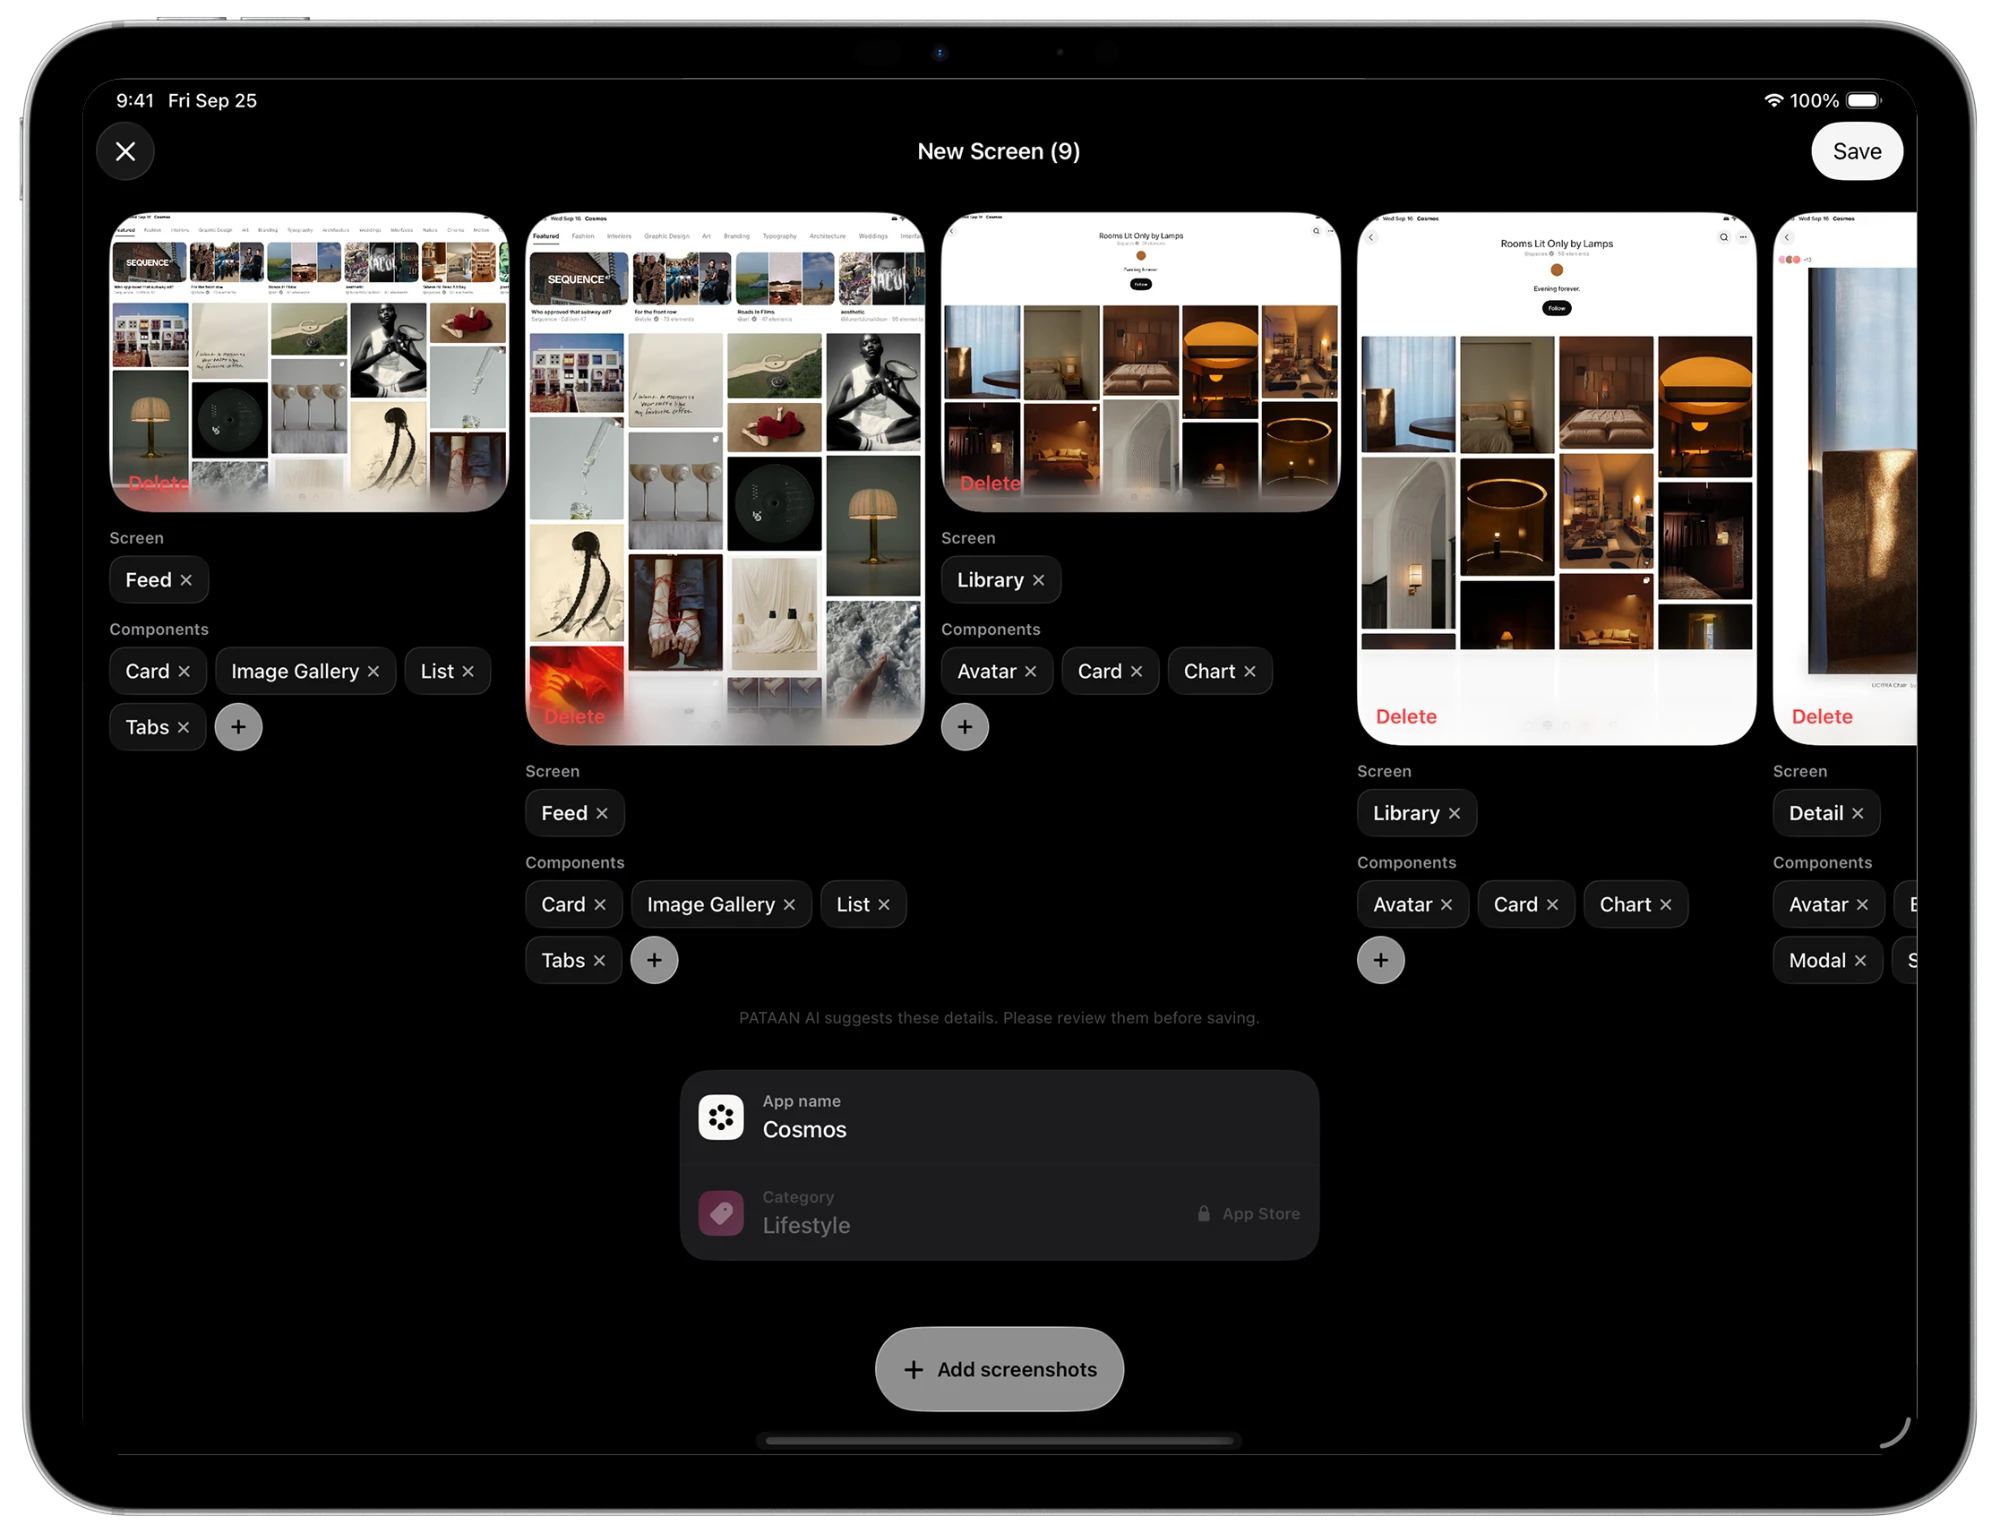This screenshot has height=1533, width=2000.
Task: Remove Library tag from third screenshot
Action: click(x=1038, y=580)
